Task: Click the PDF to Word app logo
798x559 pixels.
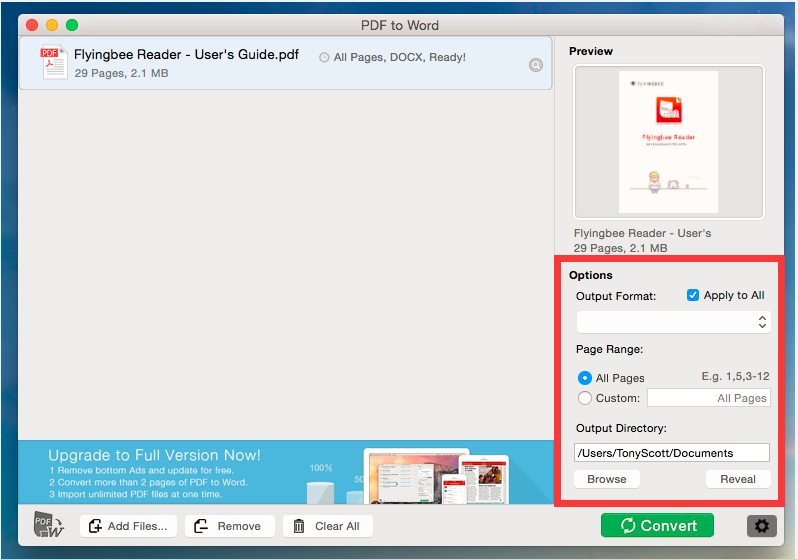Action: [49, 525]
